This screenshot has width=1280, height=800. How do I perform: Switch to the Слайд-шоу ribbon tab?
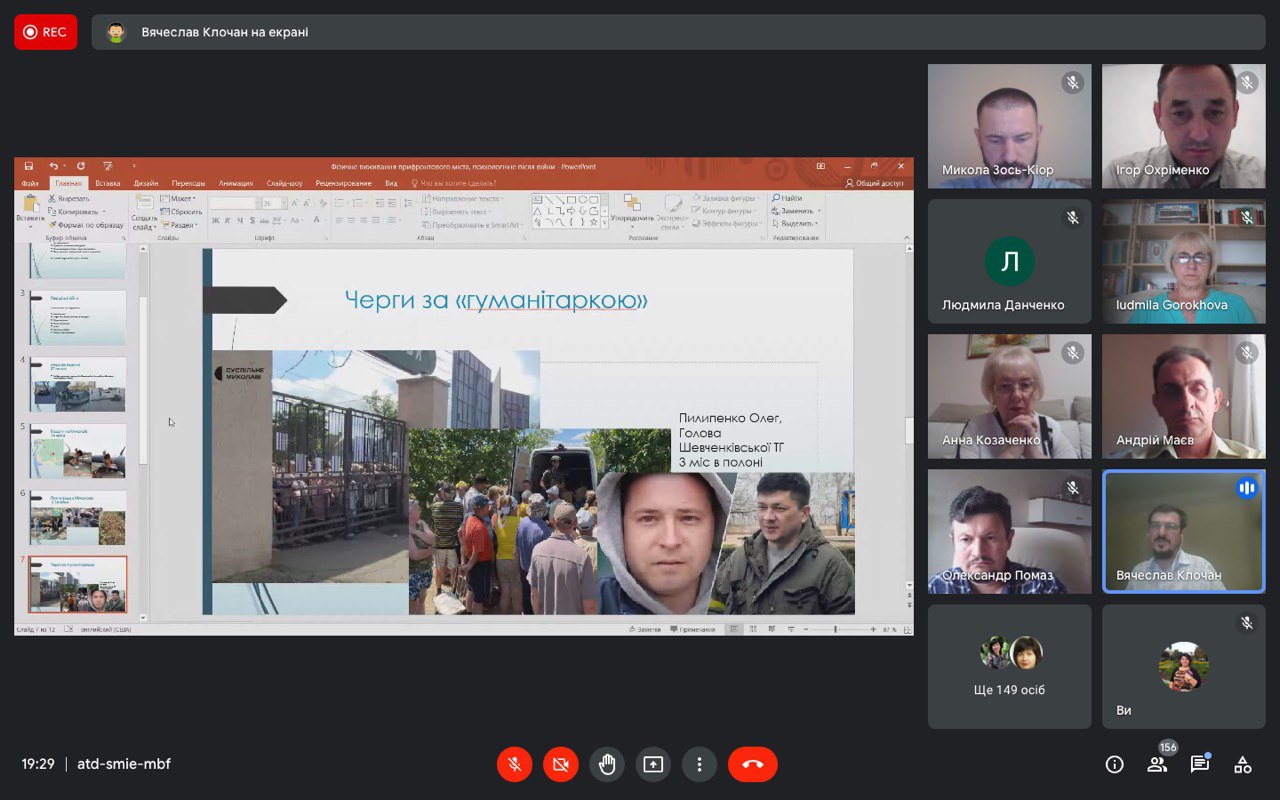tap(286, 183)
